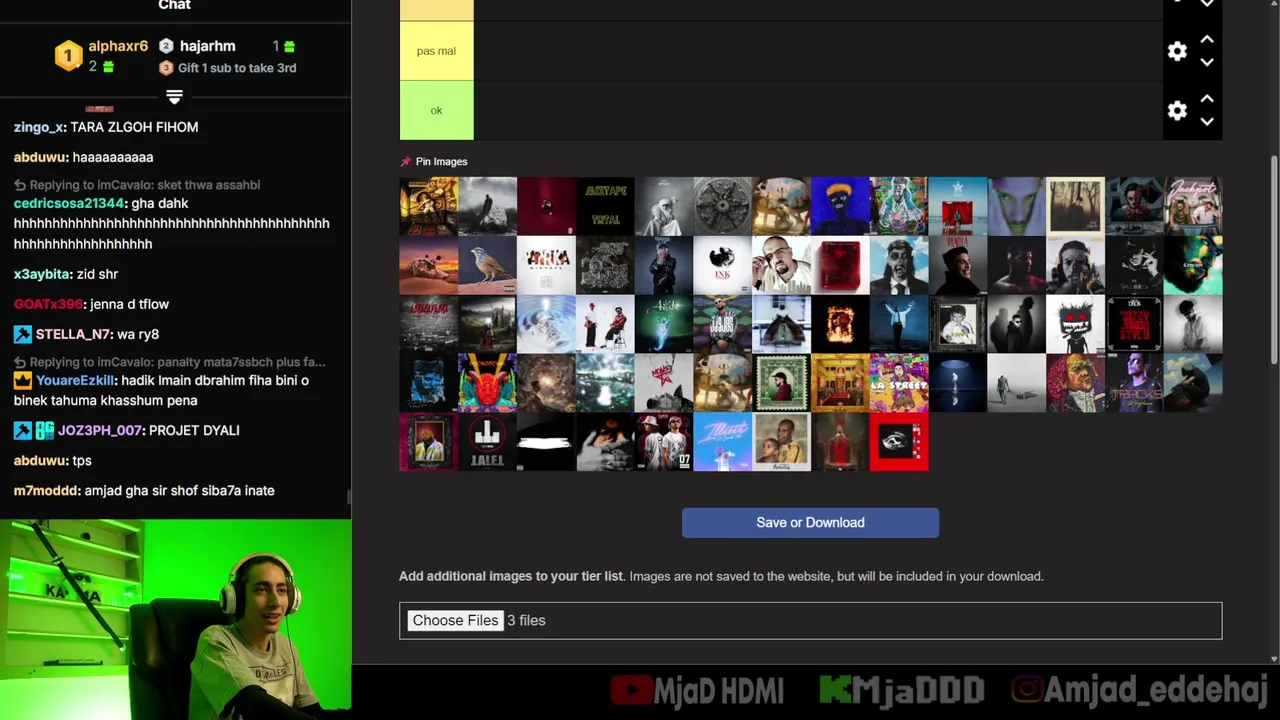The height and width of the screenshot is (720, 1280).
Task: Click username x3aybita in chat
Action: 42,274
